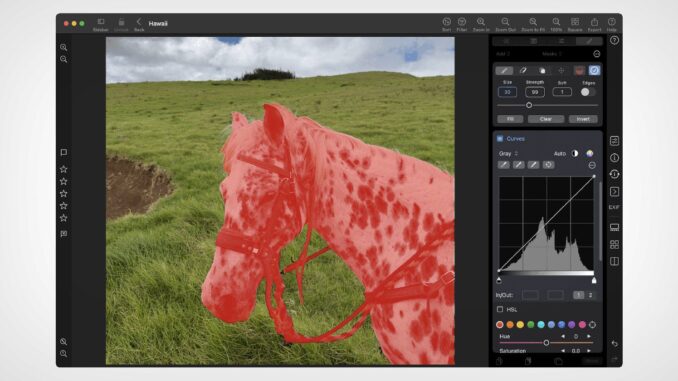
Task: Toggle the Sidebar from the toolbar
Action: pyautogui.click(x=100, y=24)
